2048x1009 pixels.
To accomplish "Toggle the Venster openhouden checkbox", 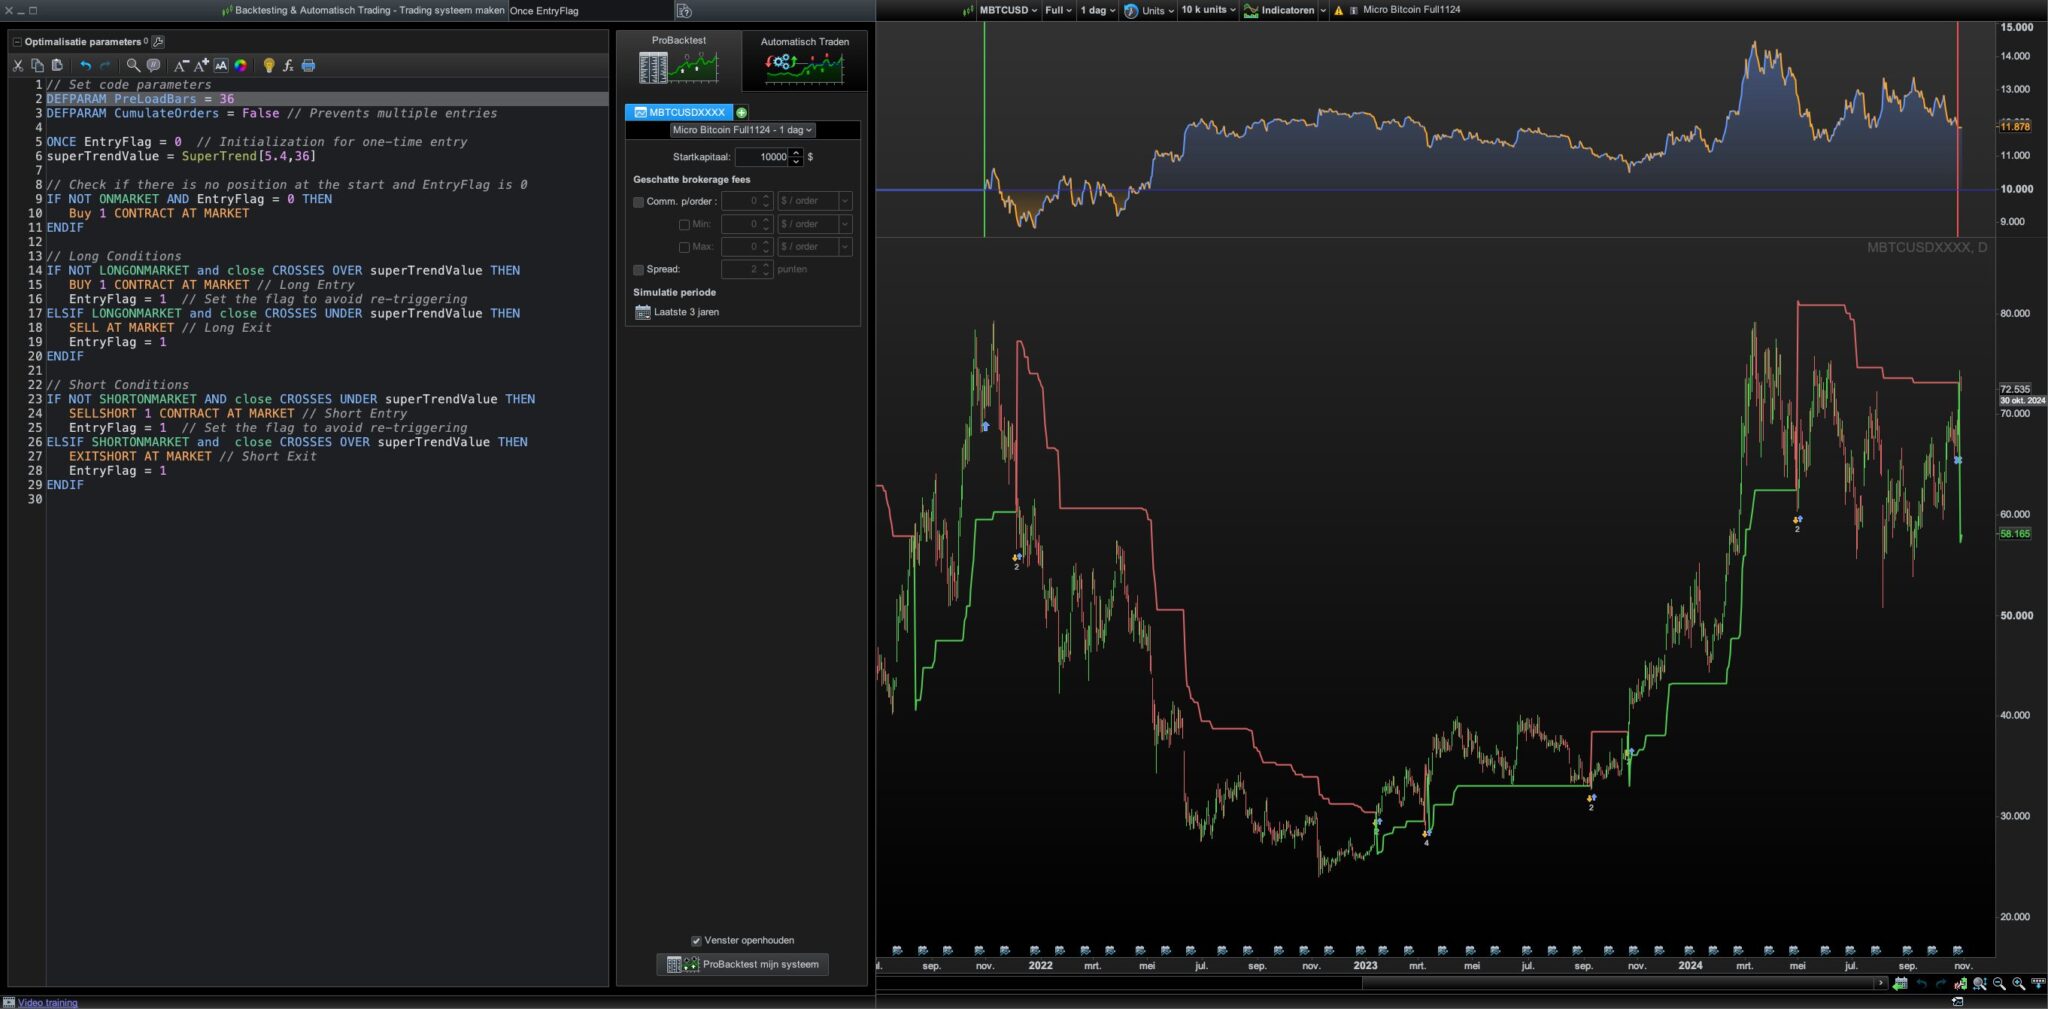I will pos(697,940).
